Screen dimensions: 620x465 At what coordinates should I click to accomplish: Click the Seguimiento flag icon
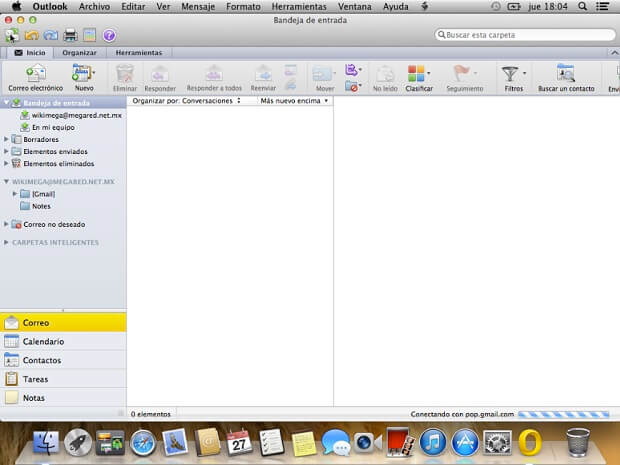pos(461,74)
